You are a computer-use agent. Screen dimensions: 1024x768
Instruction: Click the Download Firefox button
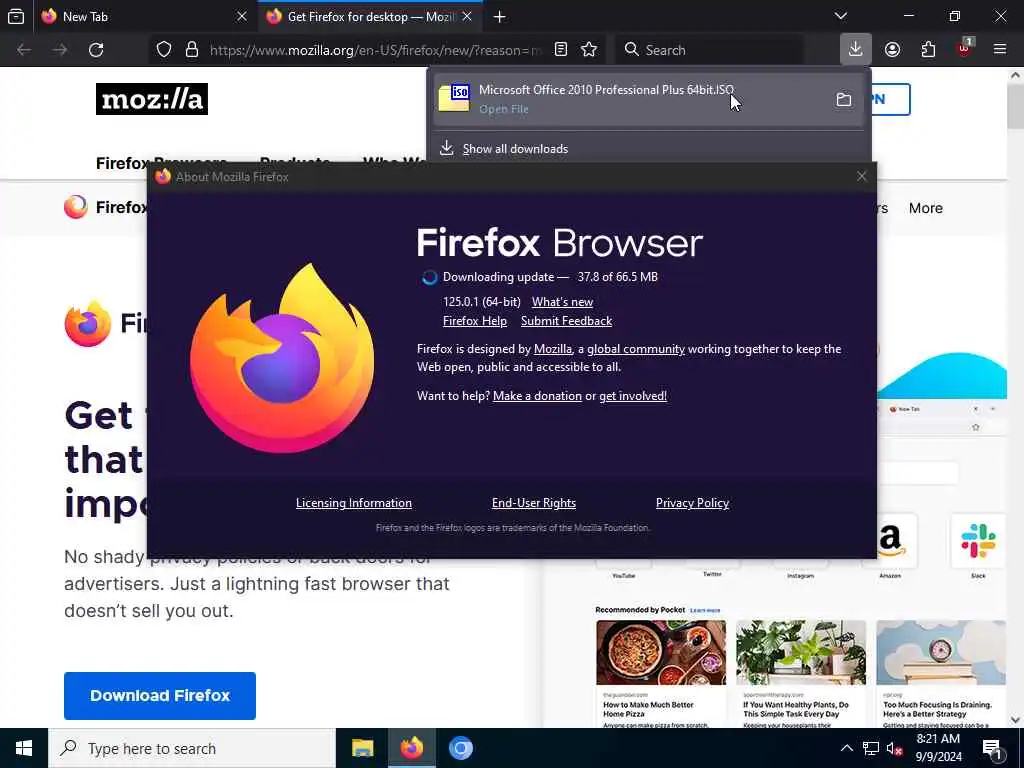pyautogui.click(x=160, y=696)
